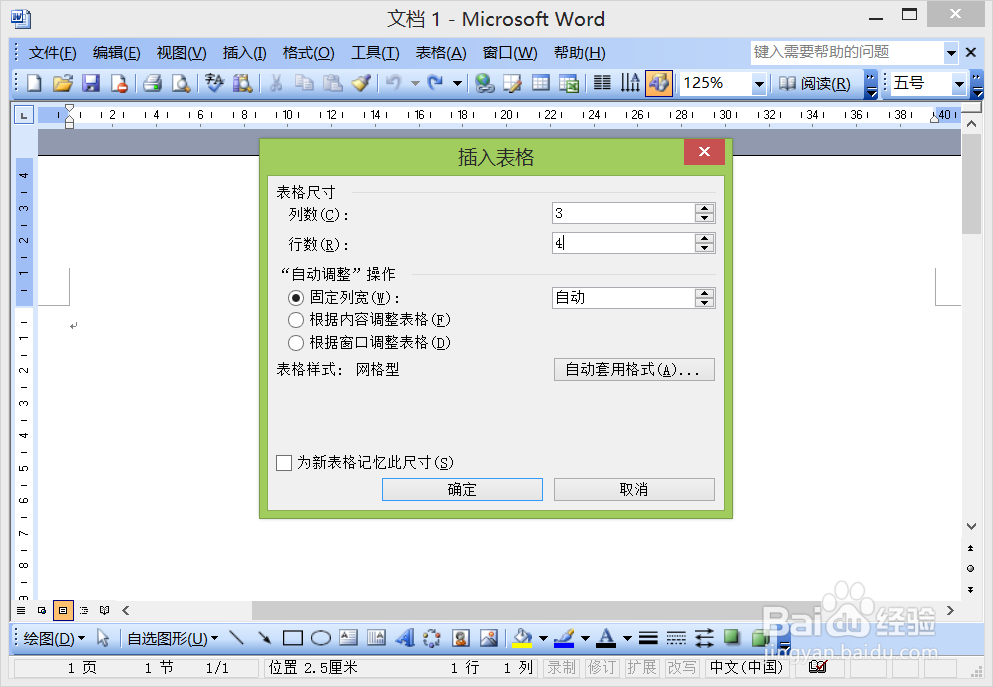993x687 pixels.
Task: Open the Tables and Borders toolbar icon
Action: click(512, 83)
